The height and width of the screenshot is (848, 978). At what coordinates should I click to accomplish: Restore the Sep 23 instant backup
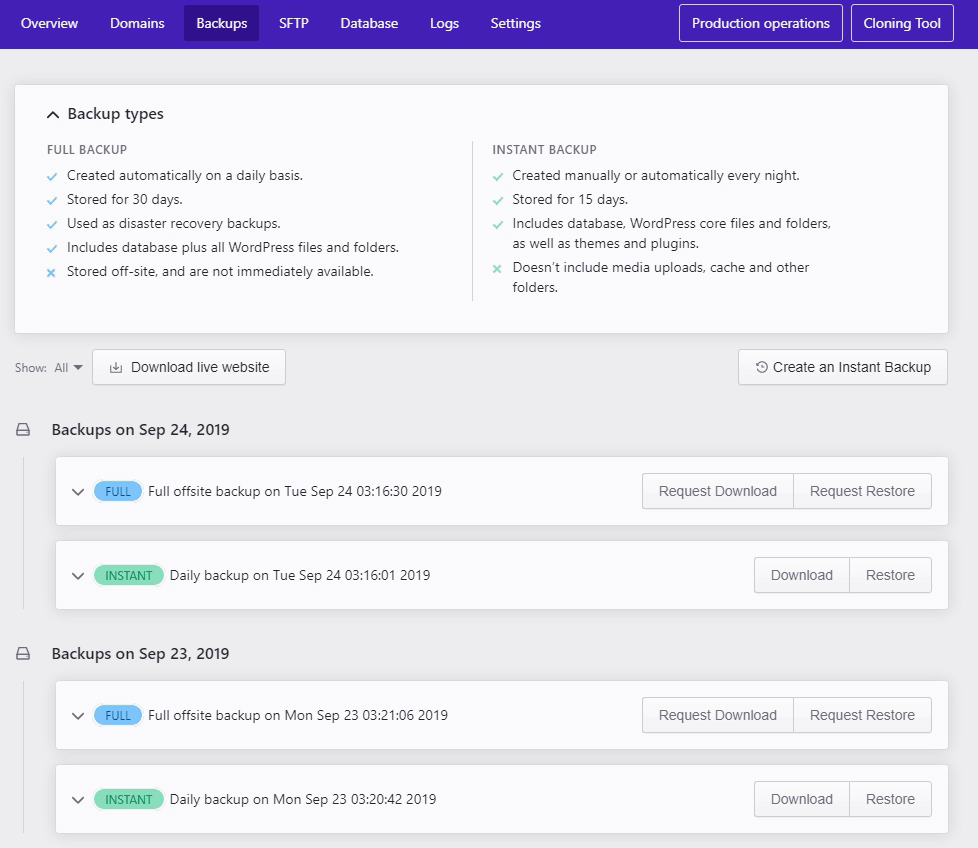click(890, 799)
